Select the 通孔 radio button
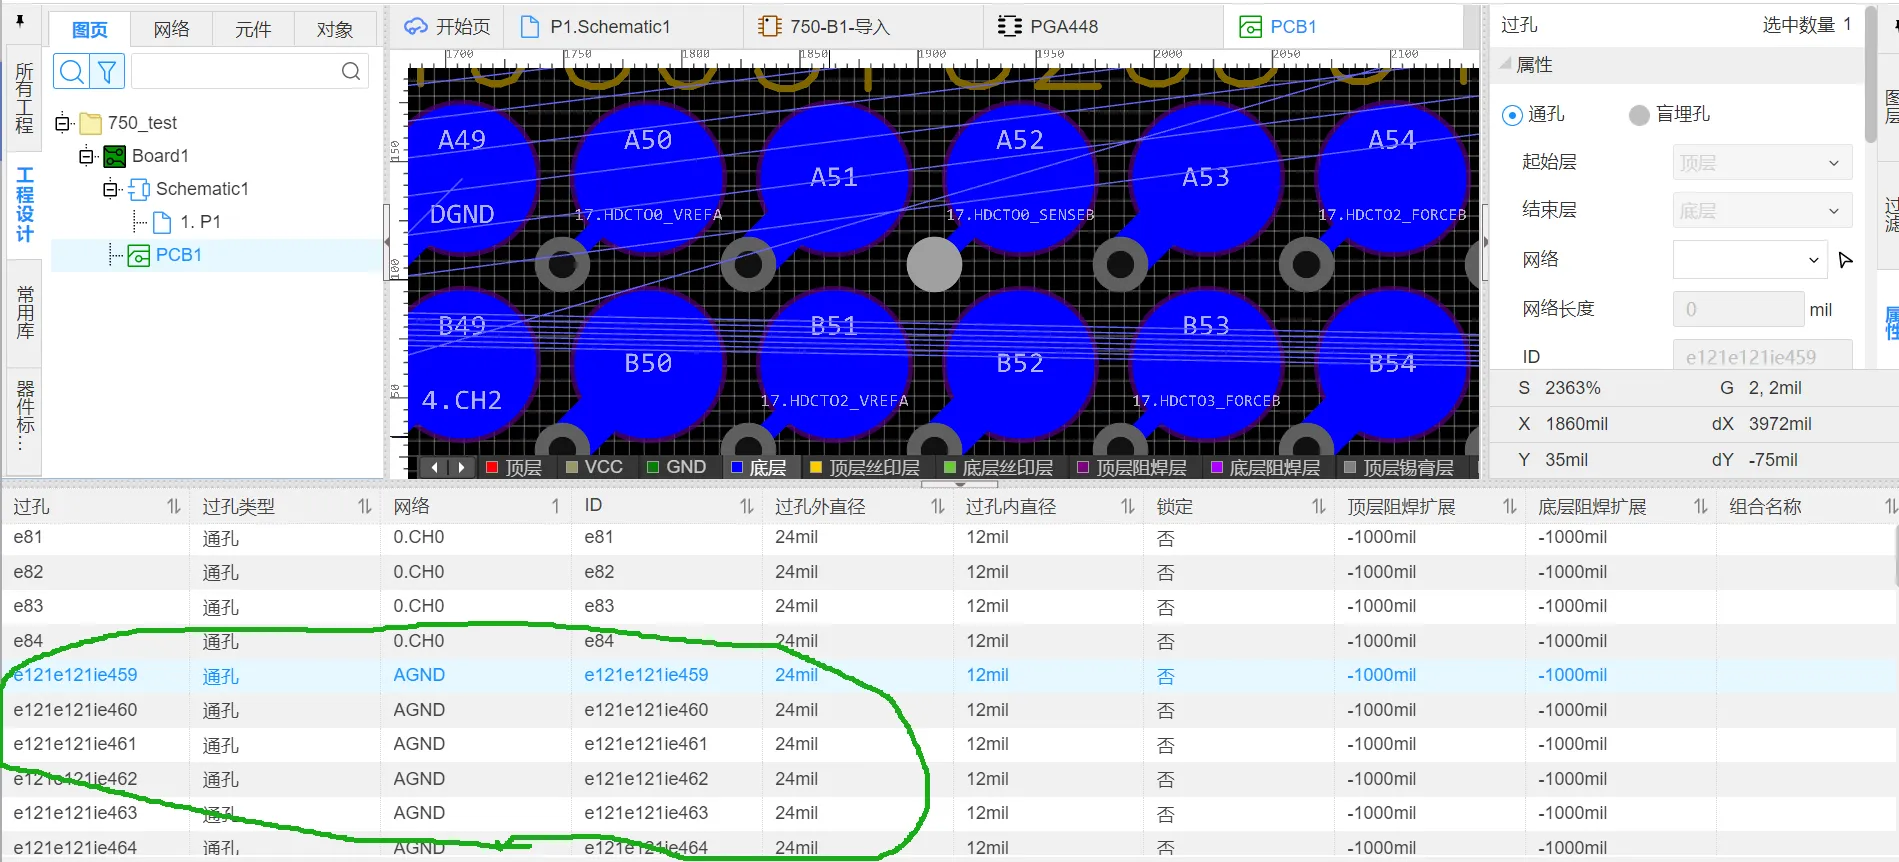Viewport: 1899px width, 862px height. [x=1512, y=115]
